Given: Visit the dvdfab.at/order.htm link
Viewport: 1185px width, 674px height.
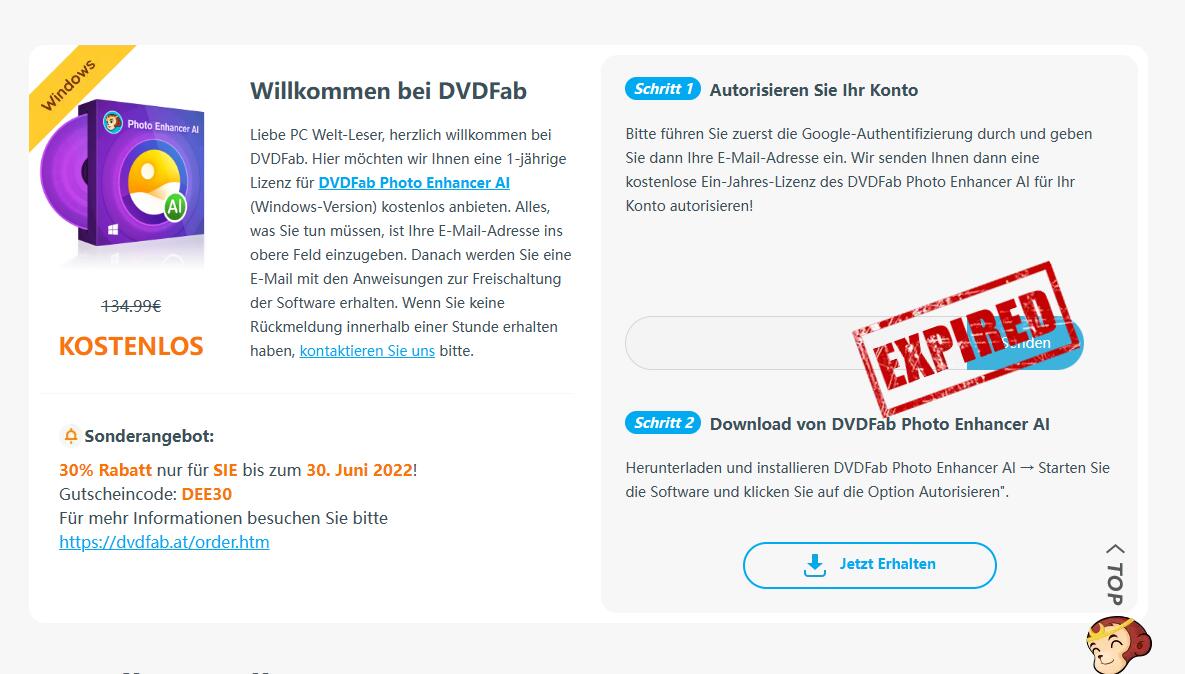Looking at the screenshot, I should [164, 542].
